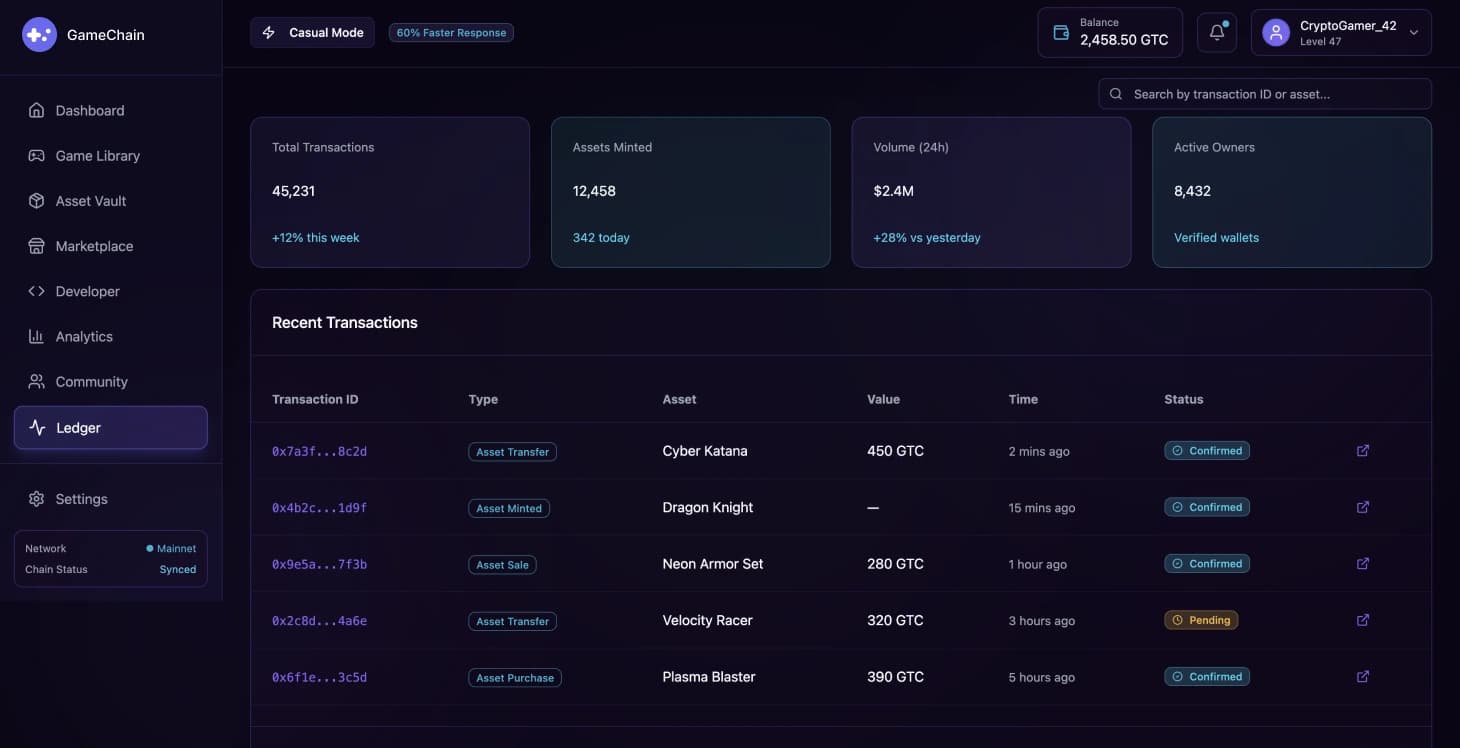Click the transaction search field
The height and width of the screenshot is (748, 1460).
pyautogui.click(x=1264, y=93)
